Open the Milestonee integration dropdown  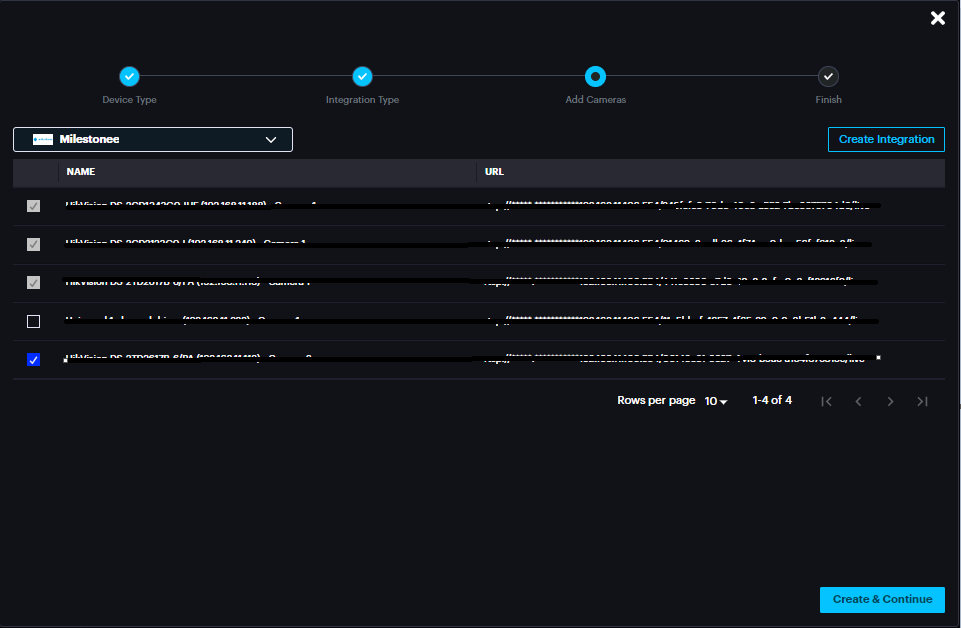point(153,140)
